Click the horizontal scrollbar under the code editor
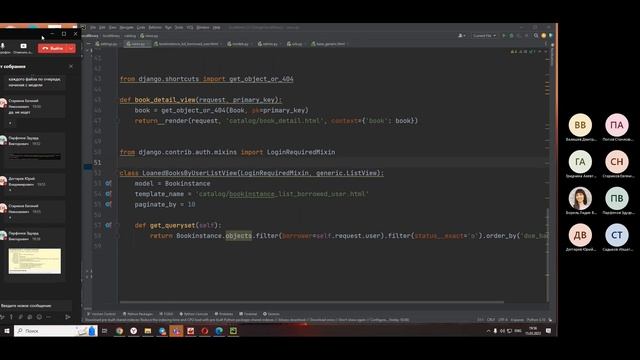Image resolution: width=640 pixels, height=360 pixels. coord(312,302)
